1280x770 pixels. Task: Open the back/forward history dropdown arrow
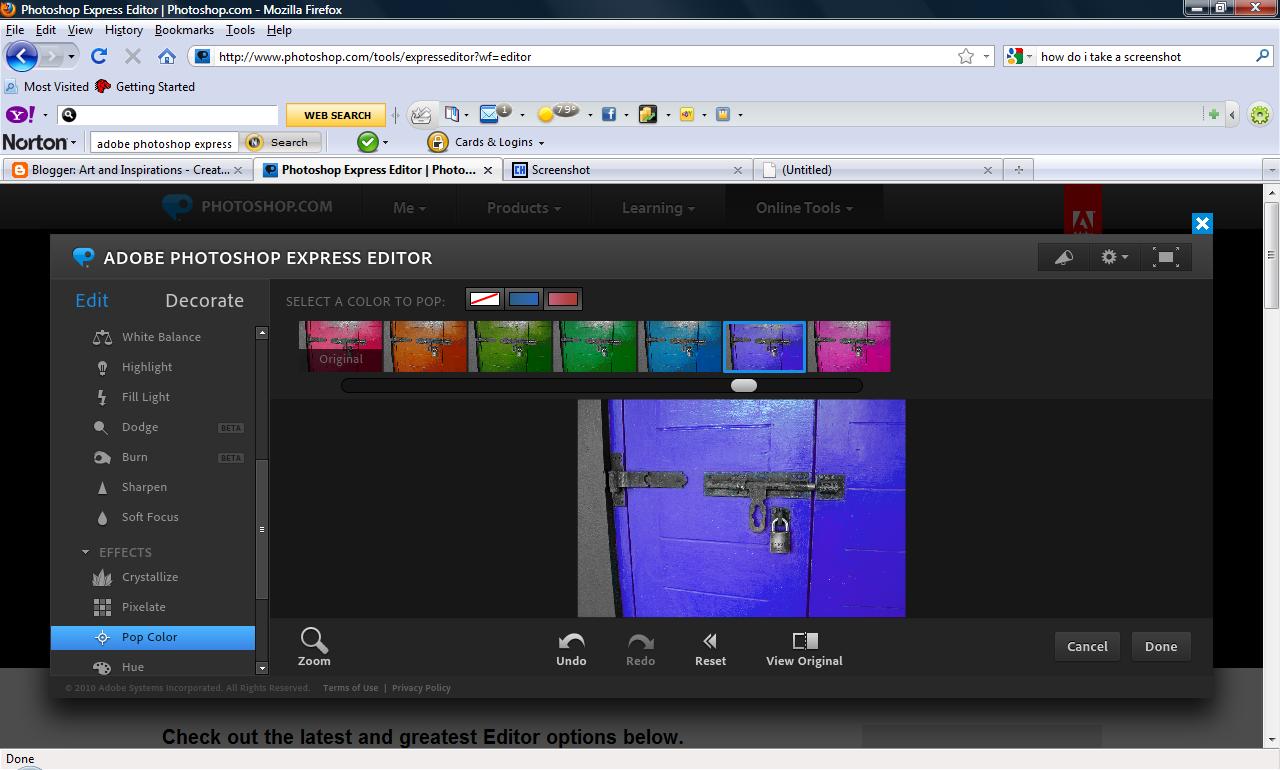(71, 56)
